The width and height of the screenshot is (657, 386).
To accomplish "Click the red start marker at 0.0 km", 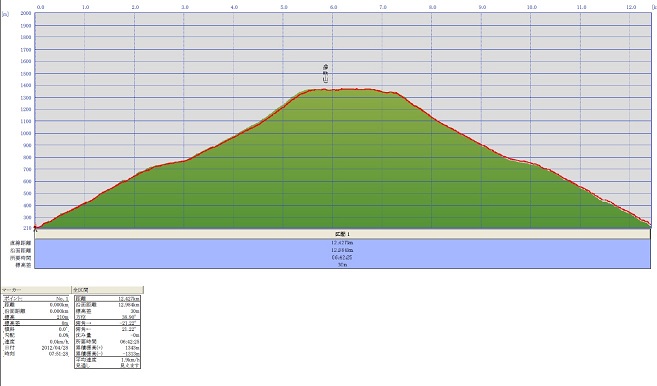I will 35,227.
